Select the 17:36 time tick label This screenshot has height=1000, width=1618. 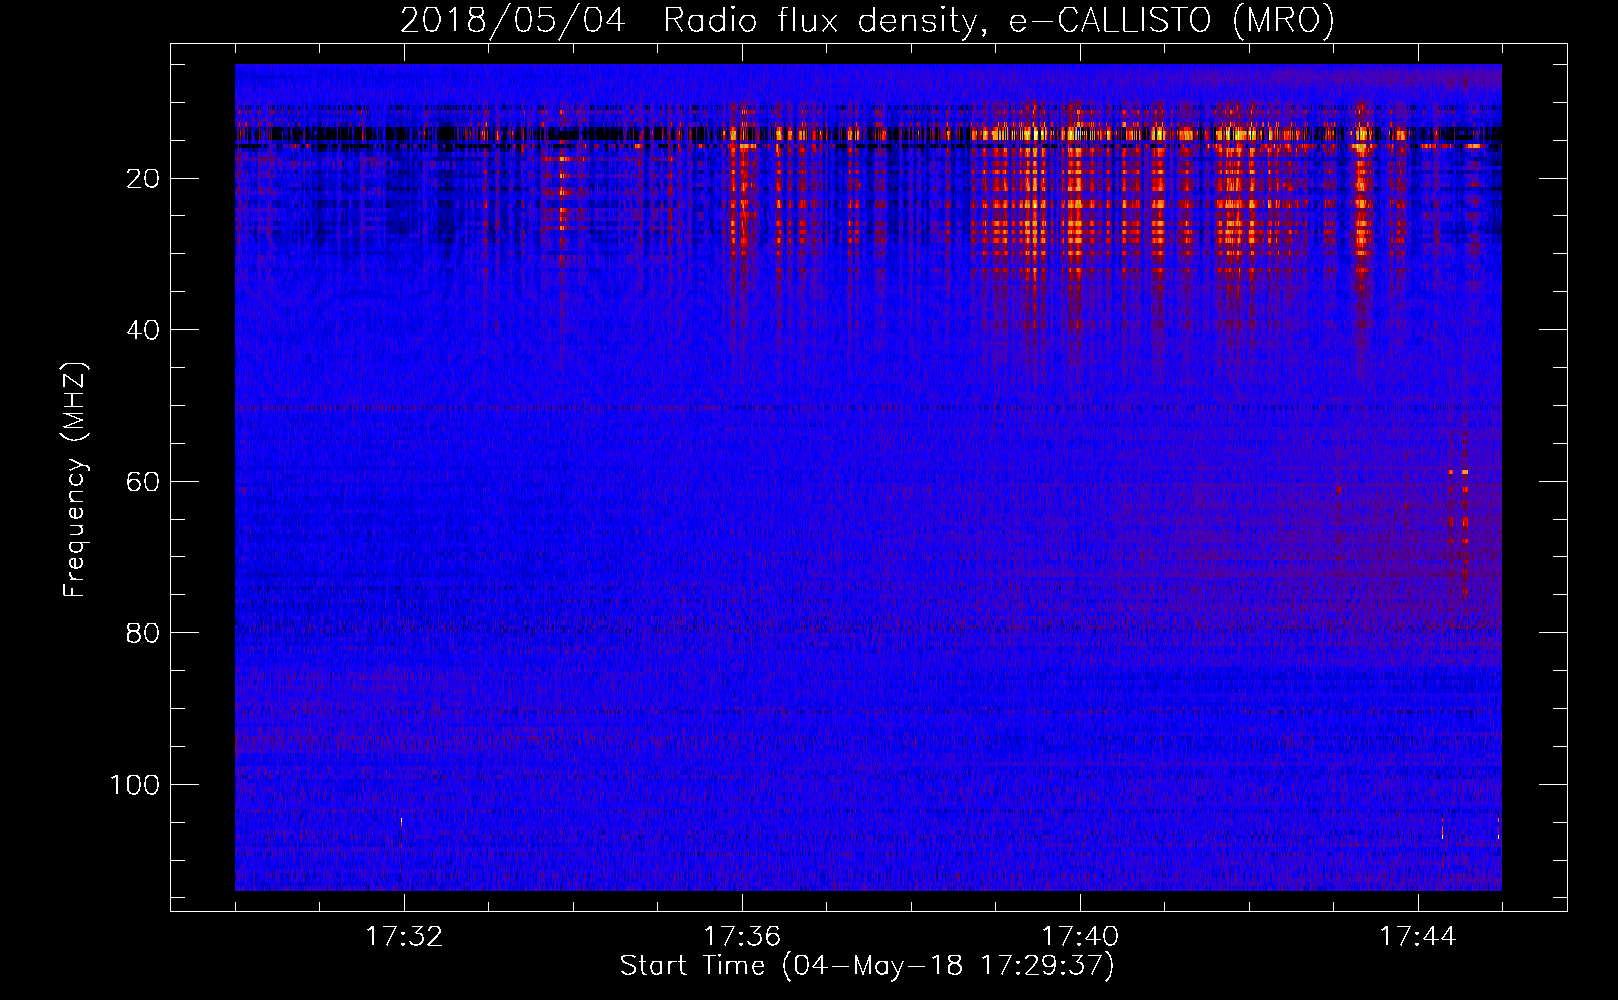pyautogui.click(x=742, y=937)
